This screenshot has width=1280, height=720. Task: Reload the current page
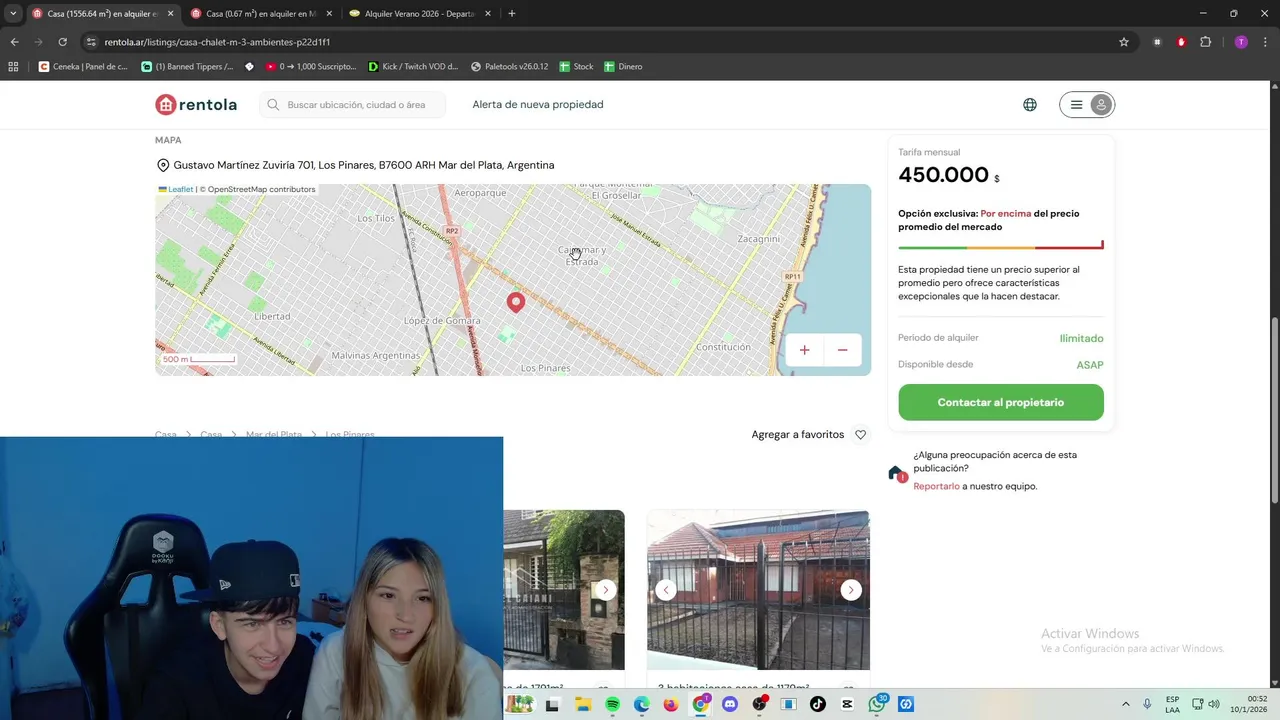62,42
